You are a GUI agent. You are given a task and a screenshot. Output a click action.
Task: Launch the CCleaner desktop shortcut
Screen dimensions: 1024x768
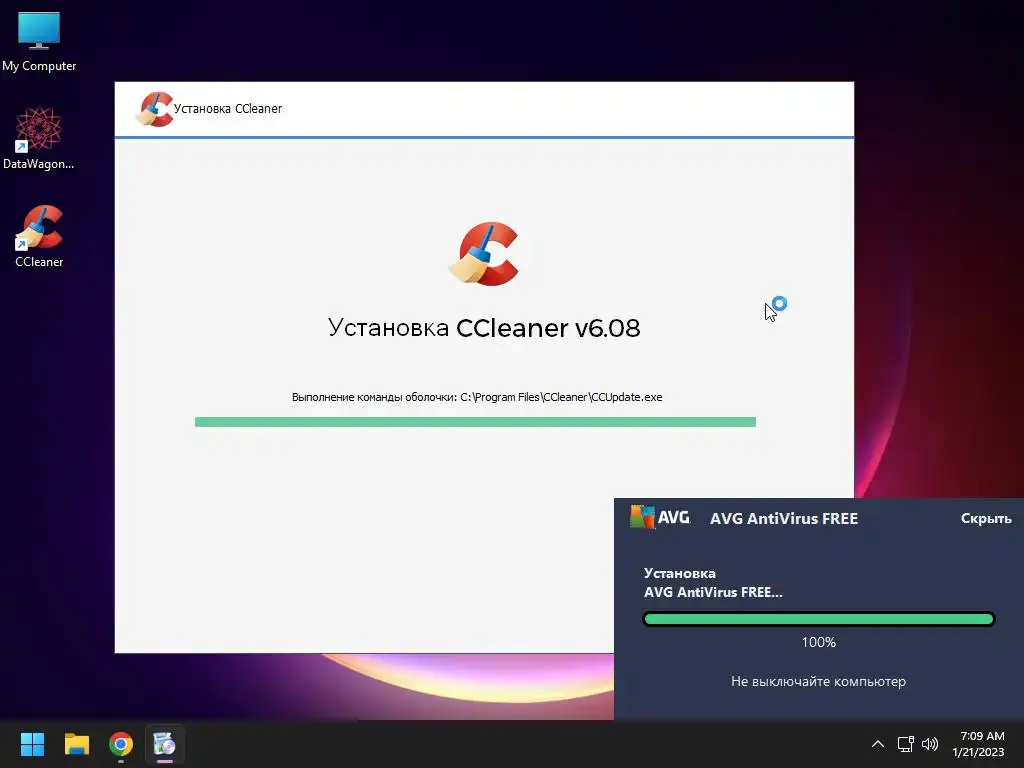[x=39, y=236]
